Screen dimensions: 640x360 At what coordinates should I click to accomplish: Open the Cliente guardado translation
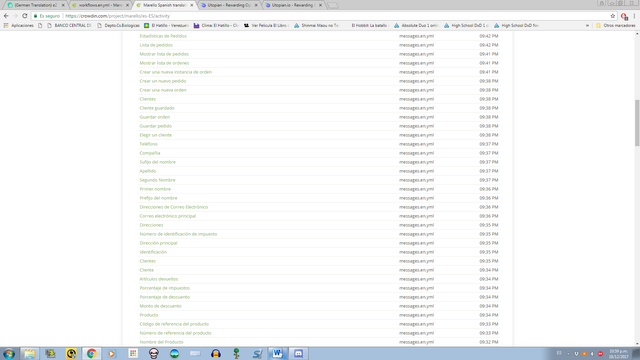(157, 108)
